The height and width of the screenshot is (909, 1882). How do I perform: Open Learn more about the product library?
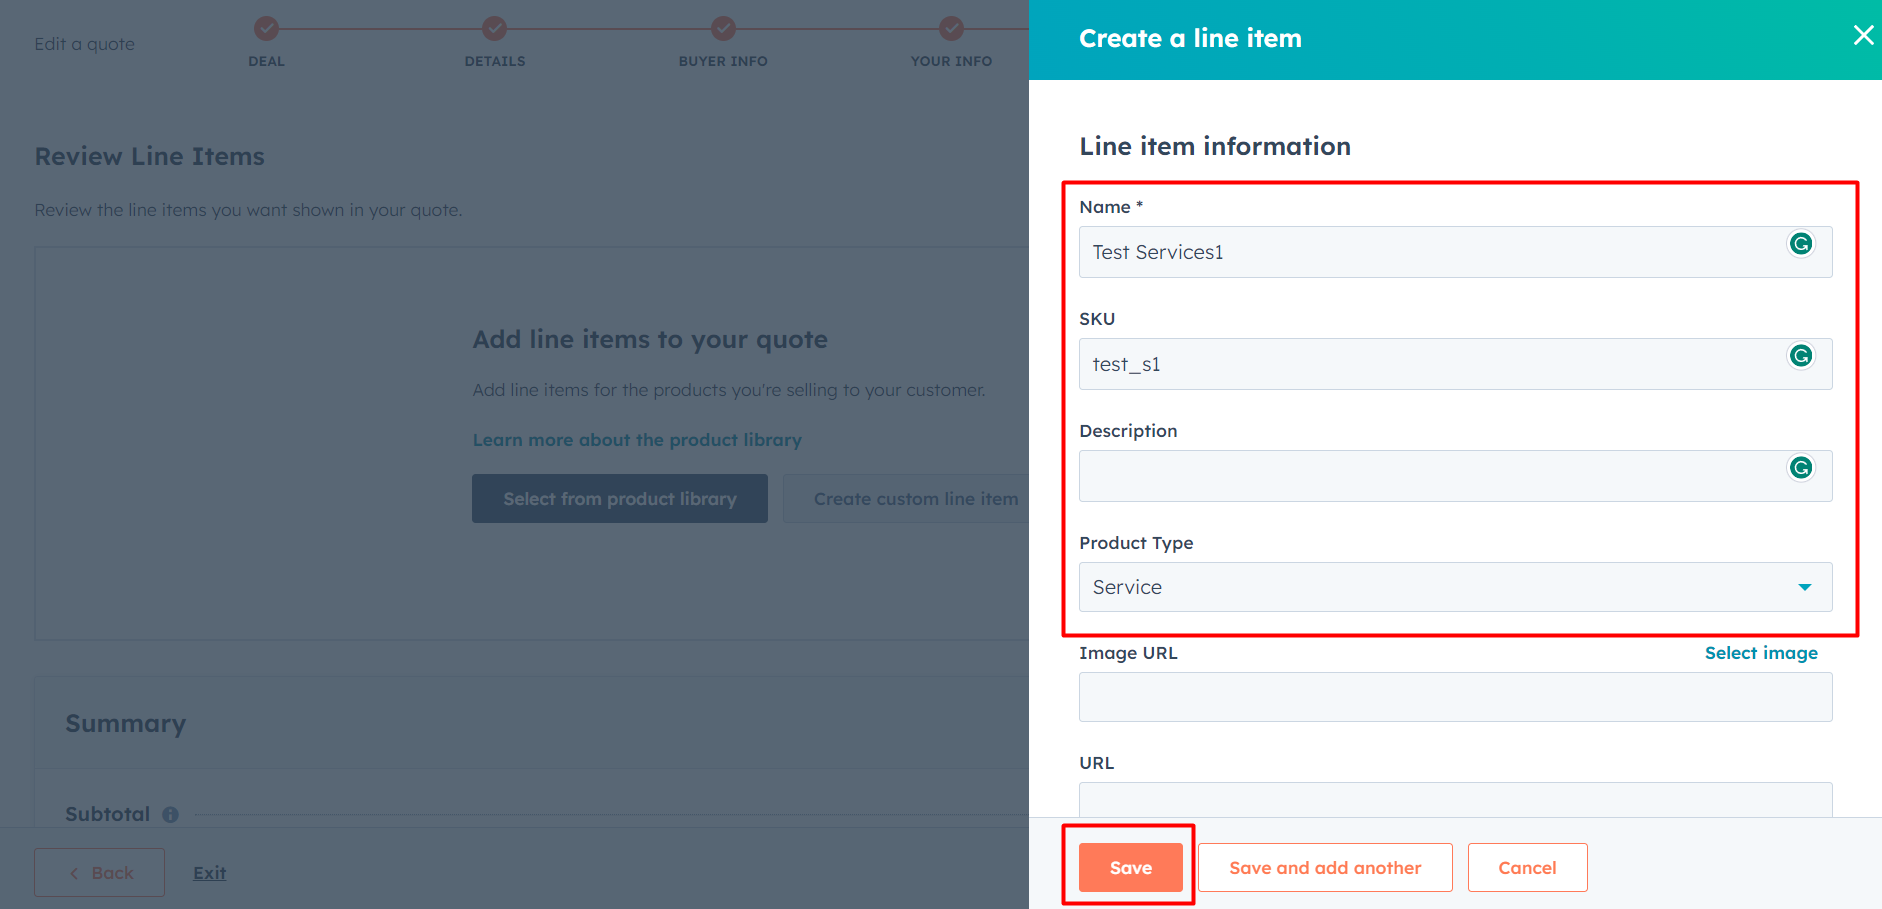(637, 440)
